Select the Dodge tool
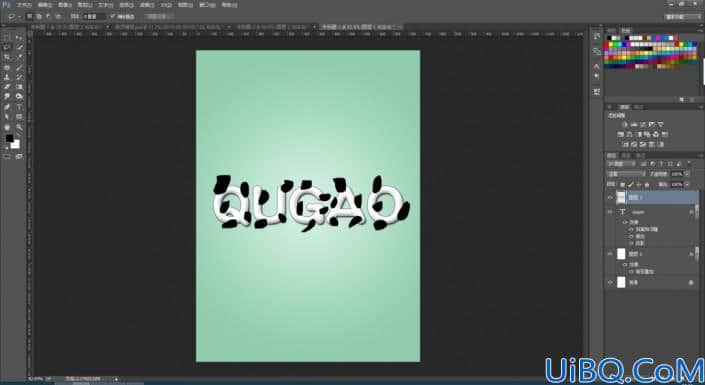 coord(19,97)
